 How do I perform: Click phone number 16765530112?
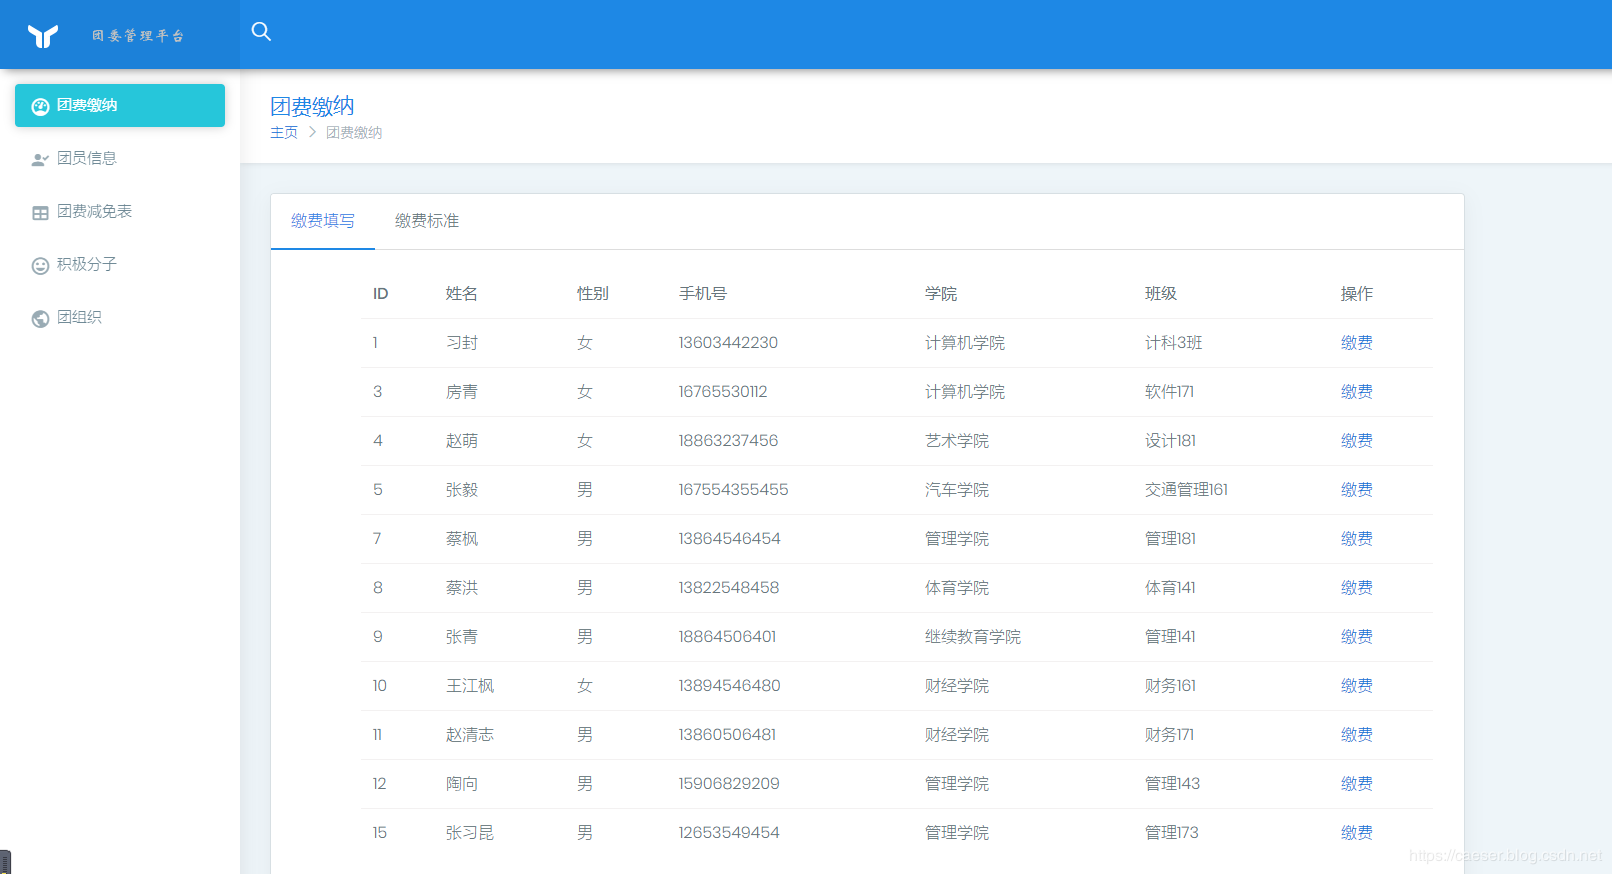point(723,392)
